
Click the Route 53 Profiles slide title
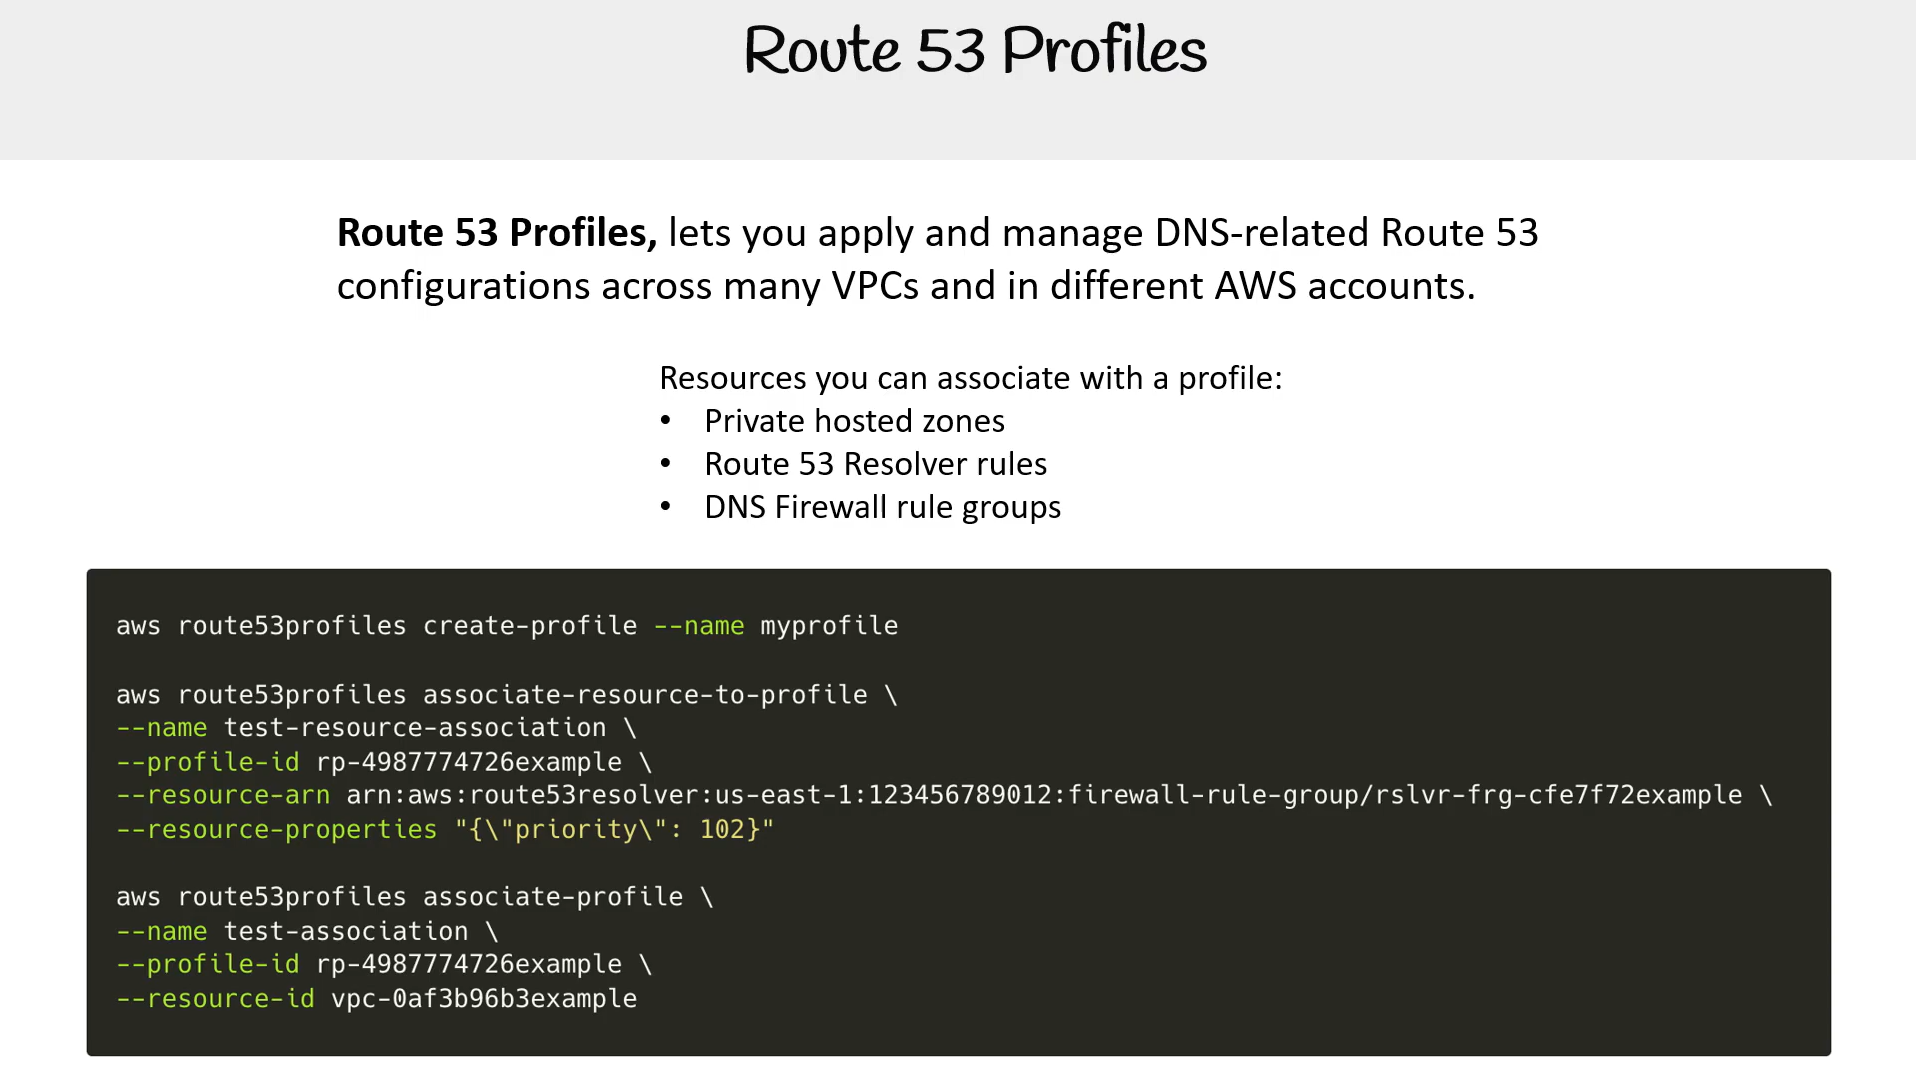pos(975,50)
